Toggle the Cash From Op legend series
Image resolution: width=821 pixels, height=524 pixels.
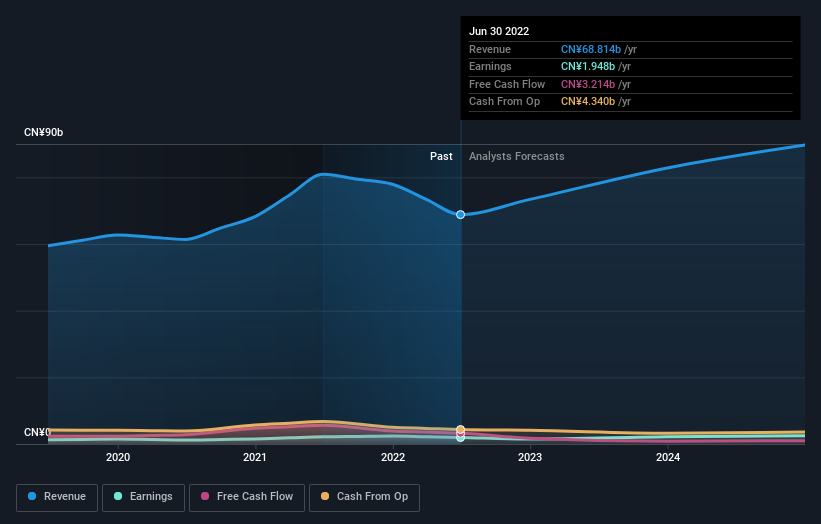pyautogui.click(x=364, y=497)
